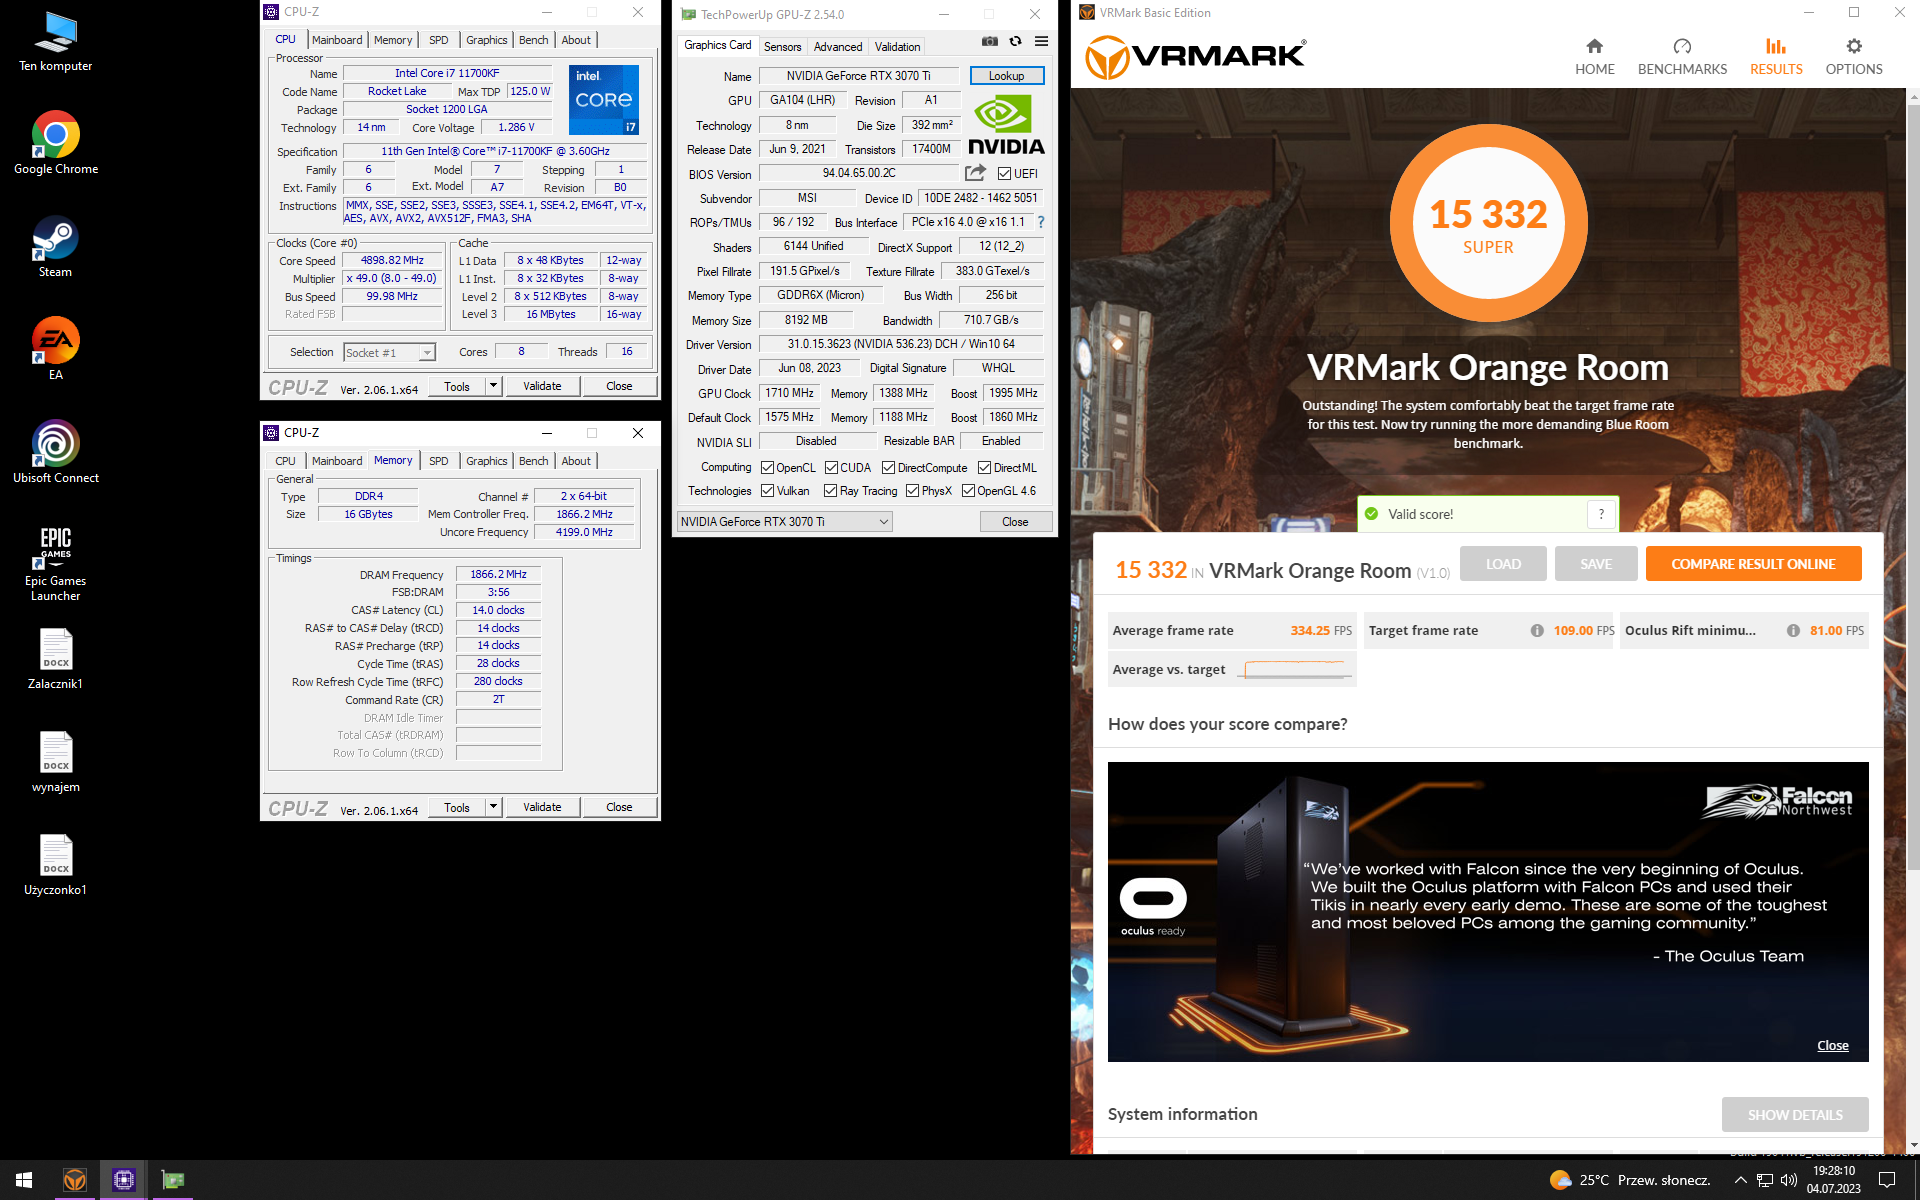The image size is (1920, 1200).
Task: Open taskbar volume control
Action: (x=1789, y=1180)
